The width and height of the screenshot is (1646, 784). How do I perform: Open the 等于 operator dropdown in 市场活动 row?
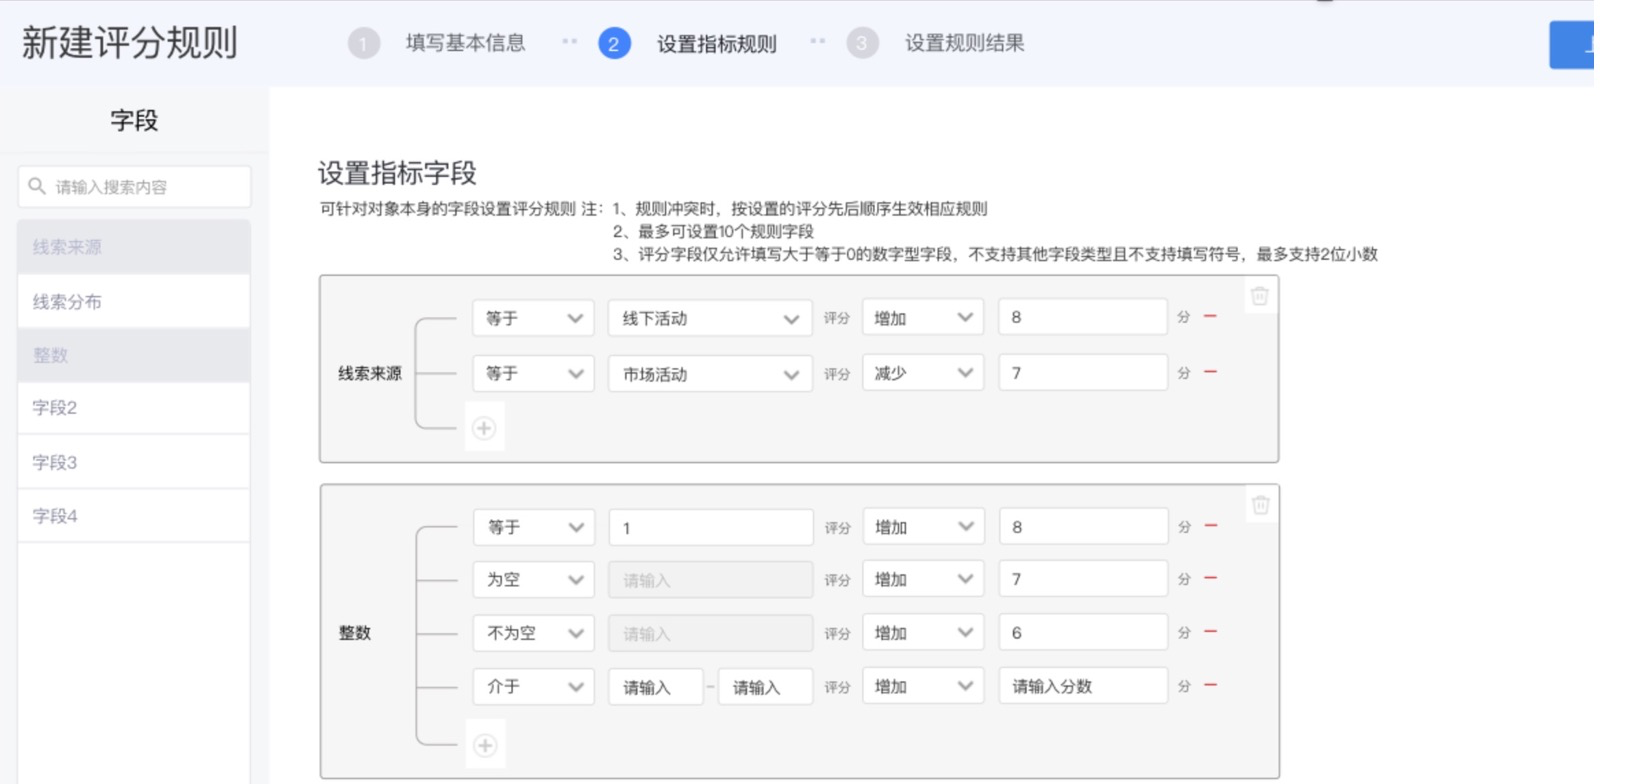click(x=533, y=374)
